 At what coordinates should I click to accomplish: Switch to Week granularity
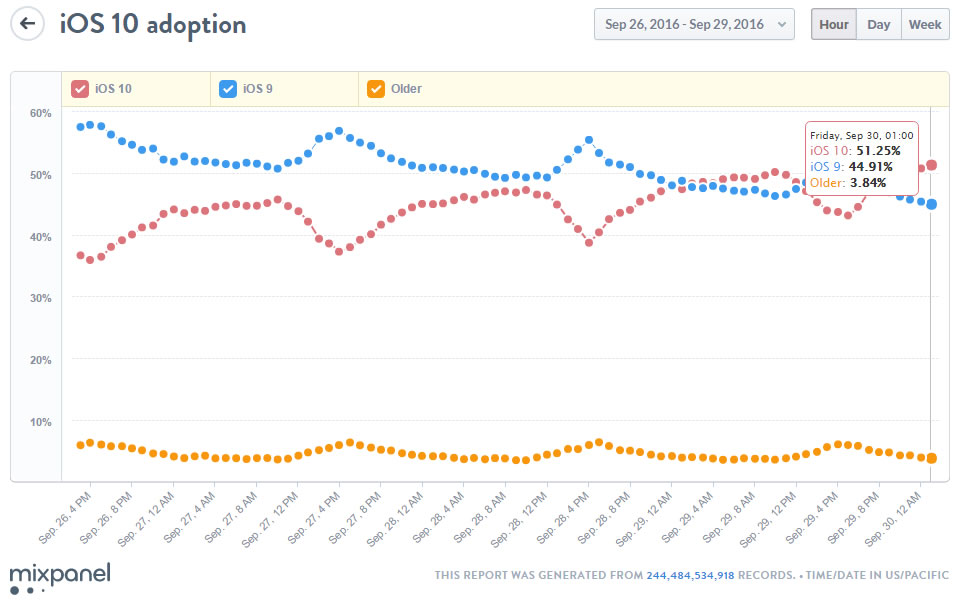[x=925, y=24]
